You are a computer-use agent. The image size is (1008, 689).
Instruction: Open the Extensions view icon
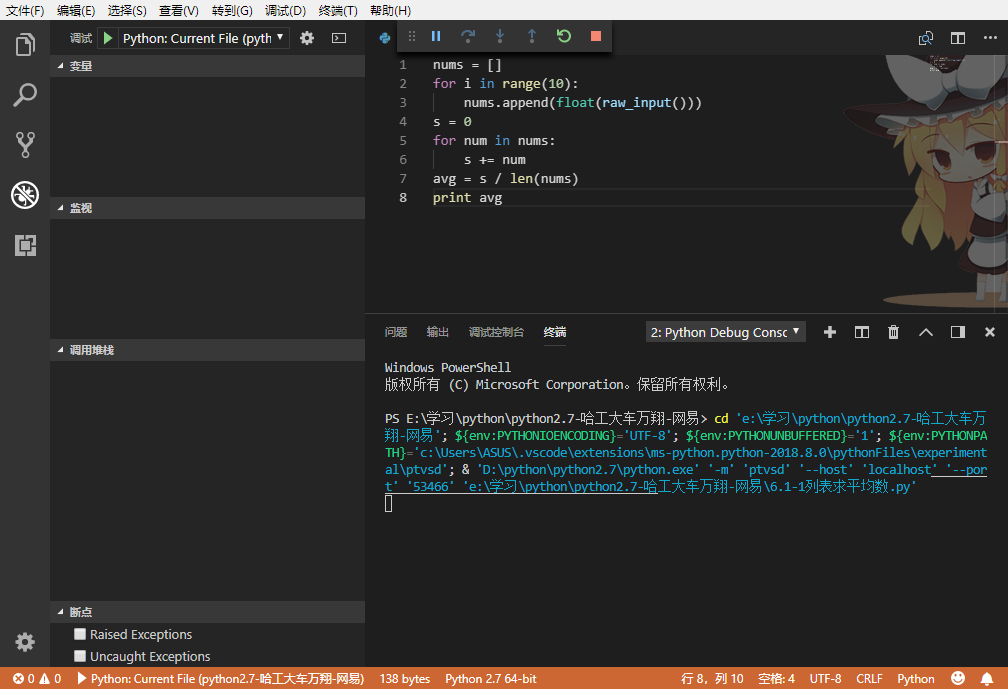pyautogui.click(x=25, y=245)
